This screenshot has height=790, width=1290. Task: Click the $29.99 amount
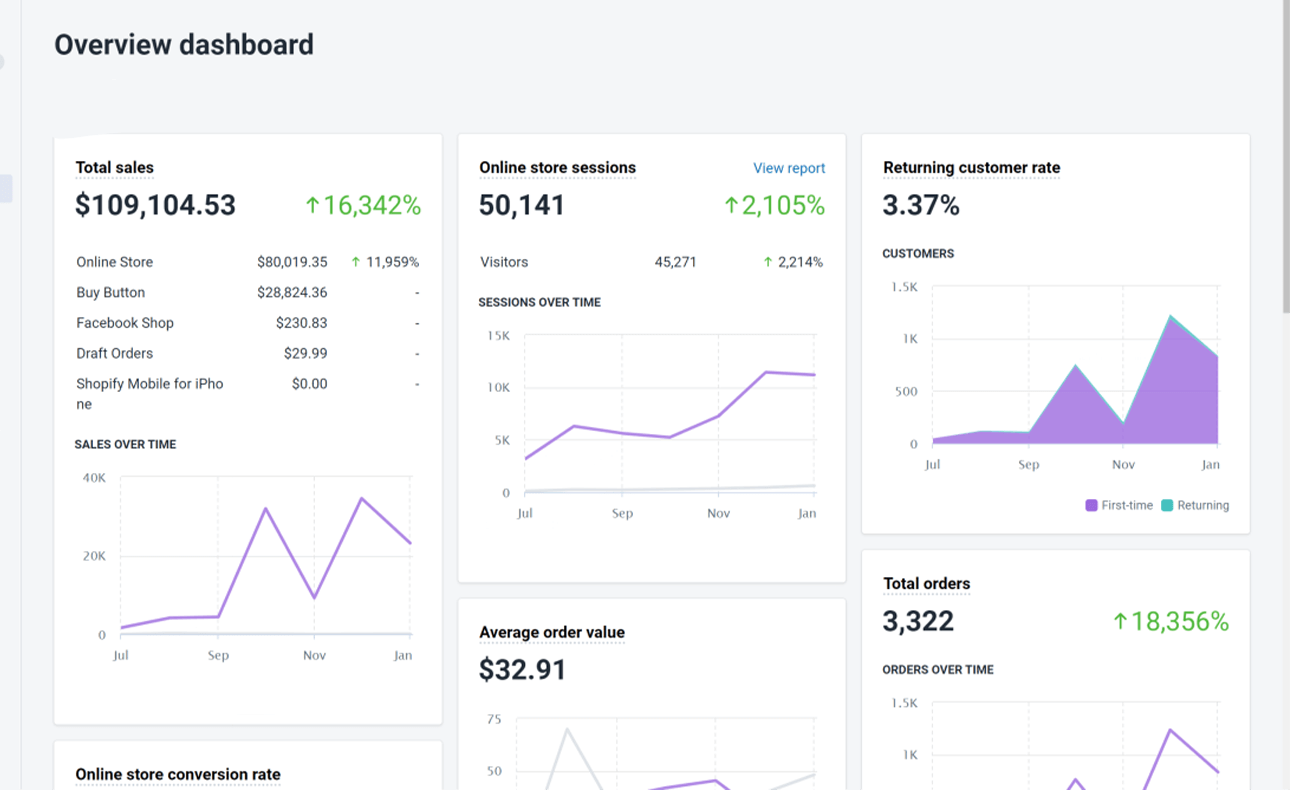click(306, 353)
